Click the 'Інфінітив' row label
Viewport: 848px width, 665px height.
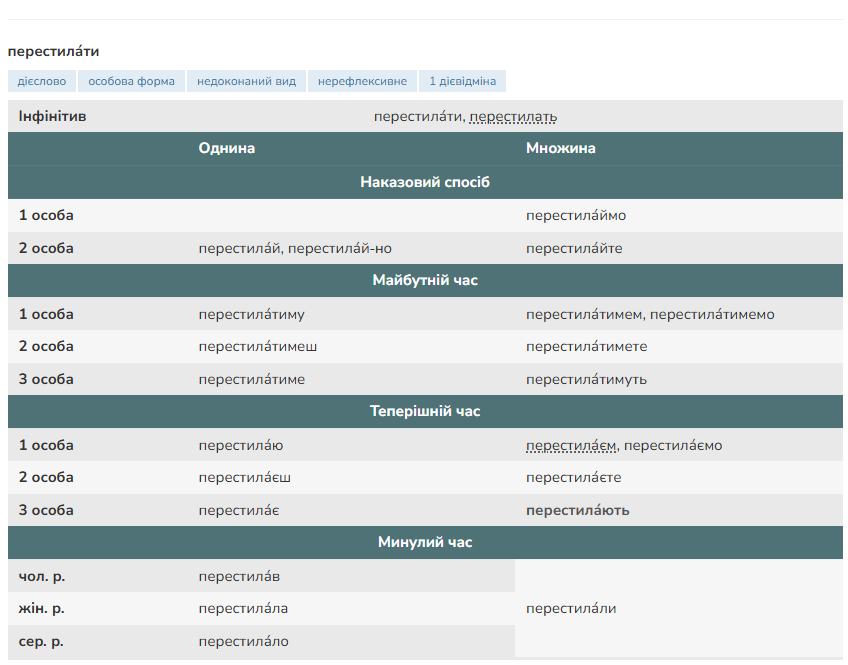point(52,117)
